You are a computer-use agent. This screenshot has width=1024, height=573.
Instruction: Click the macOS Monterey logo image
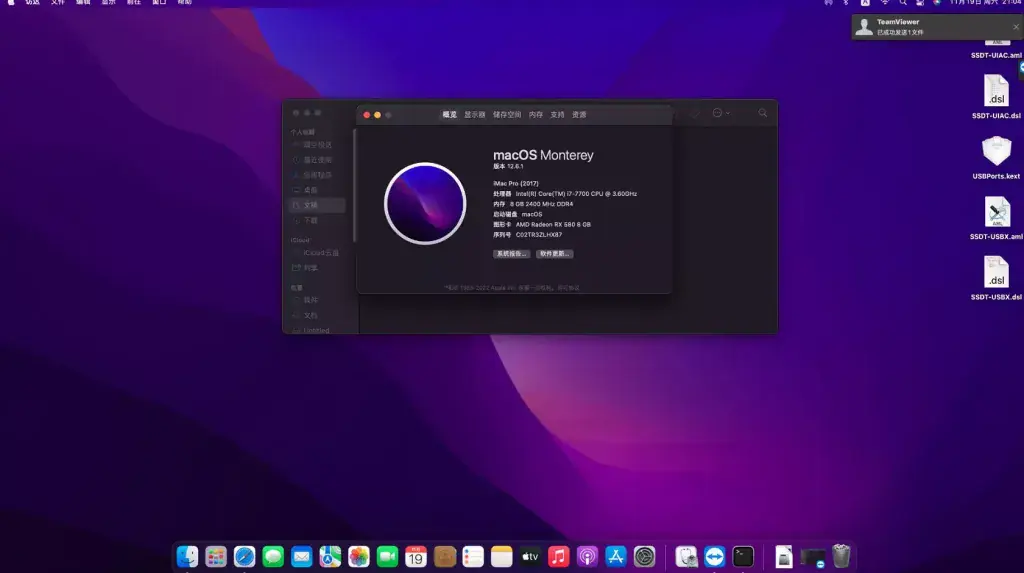coord(425,204)
